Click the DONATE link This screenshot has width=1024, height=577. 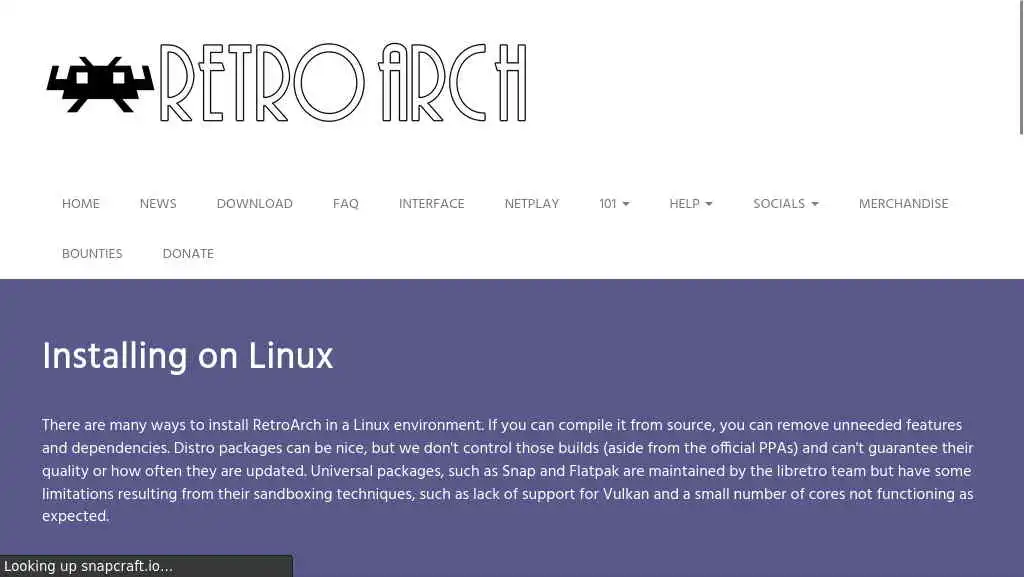[188, 253]
